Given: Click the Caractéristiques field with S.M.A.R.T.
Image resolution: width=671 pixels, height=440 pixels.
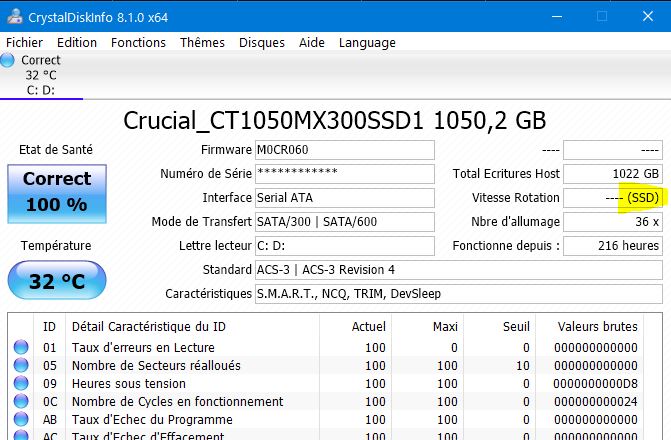Looking at the screenshot, I should [459, 294].
